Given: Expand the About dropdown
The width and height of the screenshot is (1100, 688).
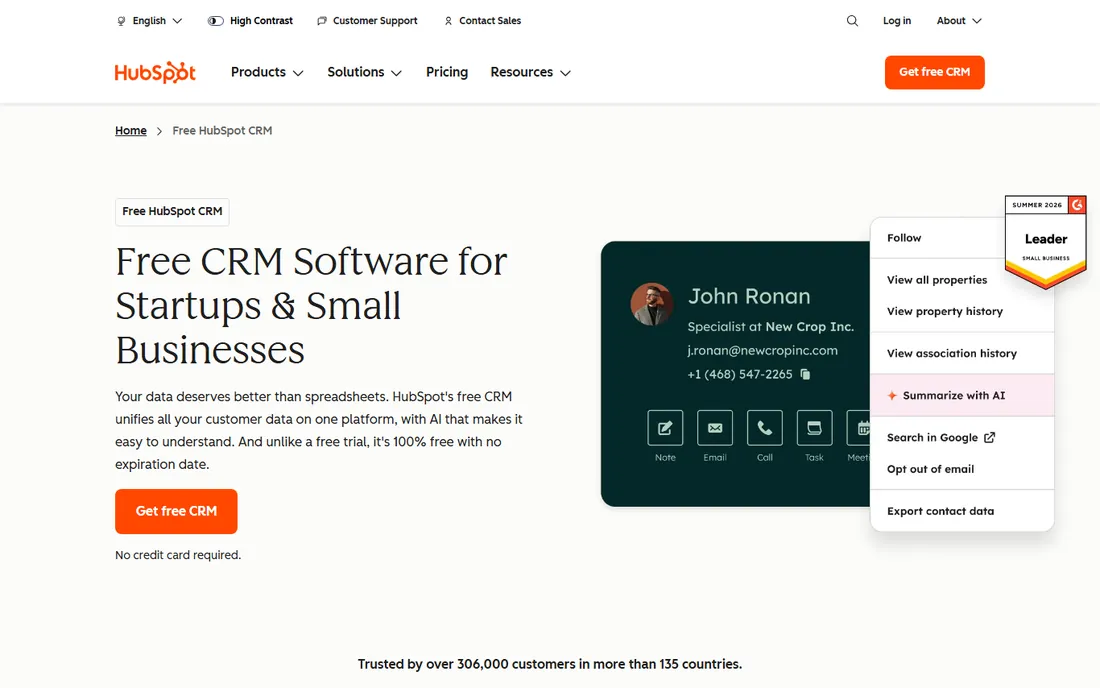Looking at the screenshot, I should (x=959, y=21).
